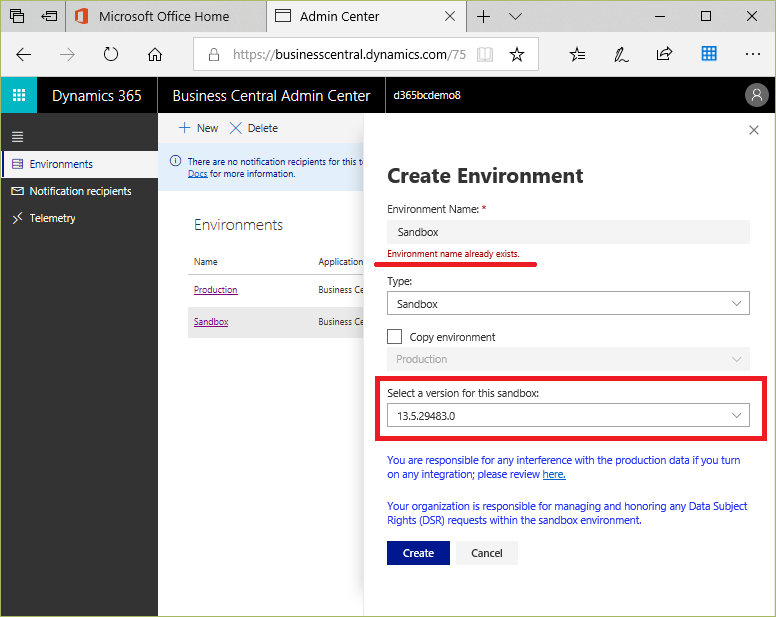Enable Copy environment checkbox
The image size is (776, 617).
(x=394, y=336)
